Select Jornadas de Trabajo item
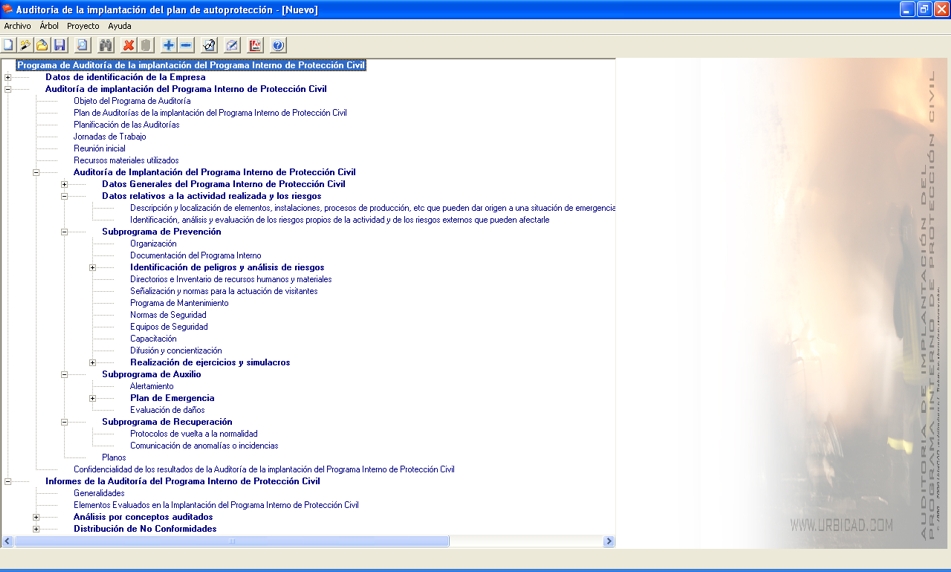This screenshot has height=572, width=951. pyautogui.click(x=110, y=136)
